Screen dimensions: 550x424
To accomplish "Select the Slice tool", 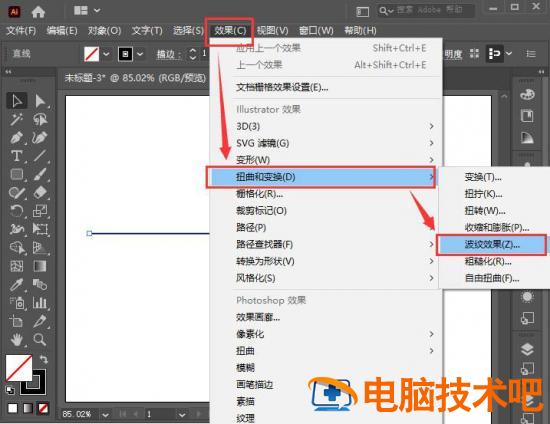I will click(40, 321).
